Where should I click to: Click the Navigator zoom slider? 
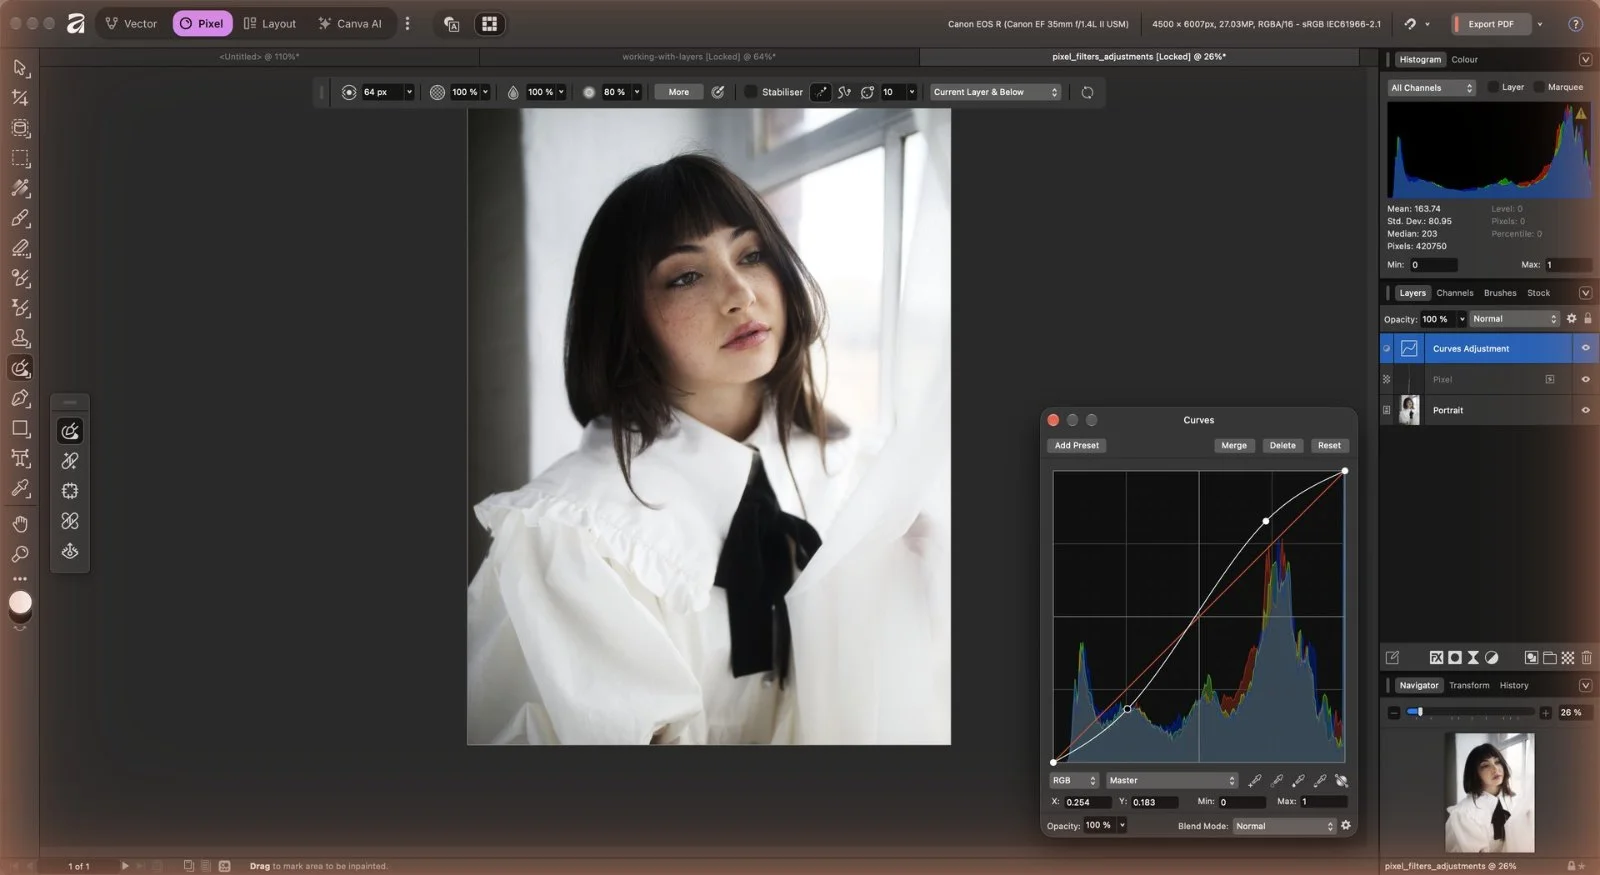point(1470,712)
